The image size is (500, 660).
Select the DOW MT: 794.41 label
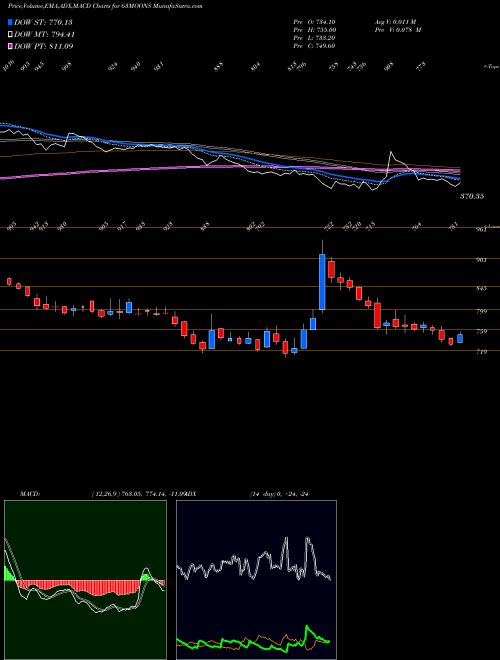[44, 35]
